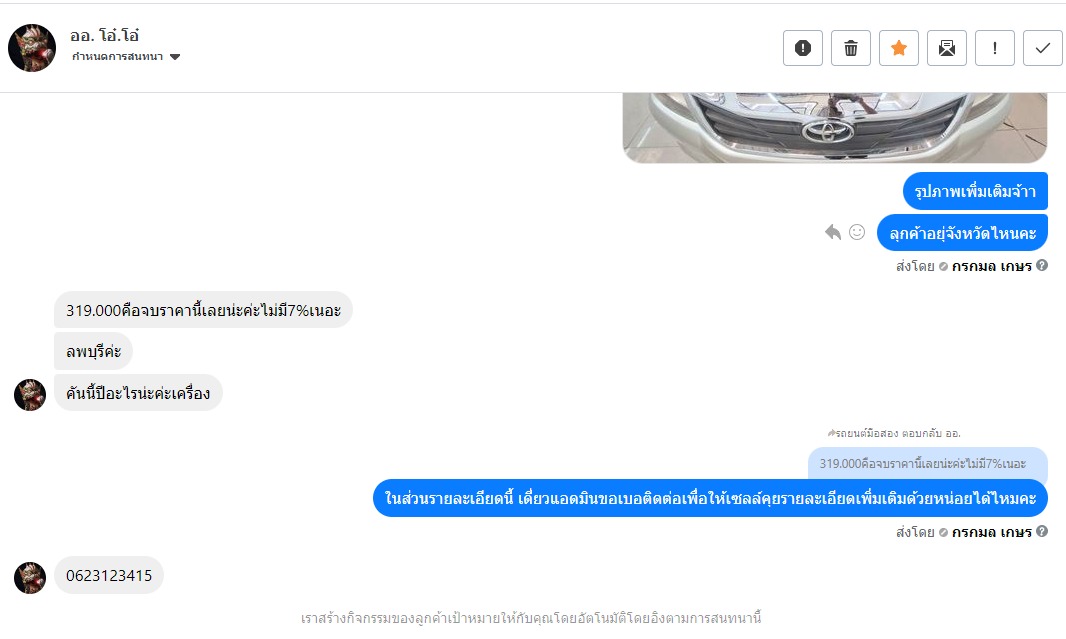Mark conversation unread envelope icon
Screen dimensions: 1066x639
coord(947,48)
